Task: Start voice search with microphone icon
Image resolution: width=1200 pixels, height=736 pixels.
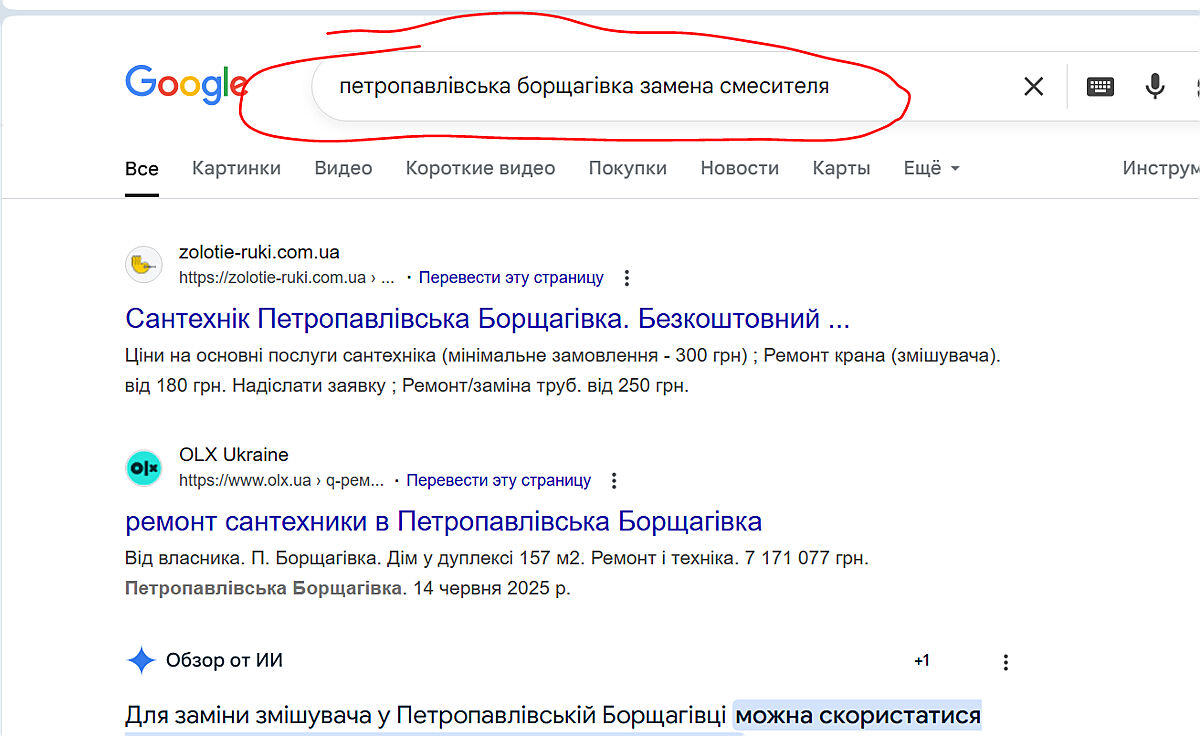Action: click(x=1155, y=87)
